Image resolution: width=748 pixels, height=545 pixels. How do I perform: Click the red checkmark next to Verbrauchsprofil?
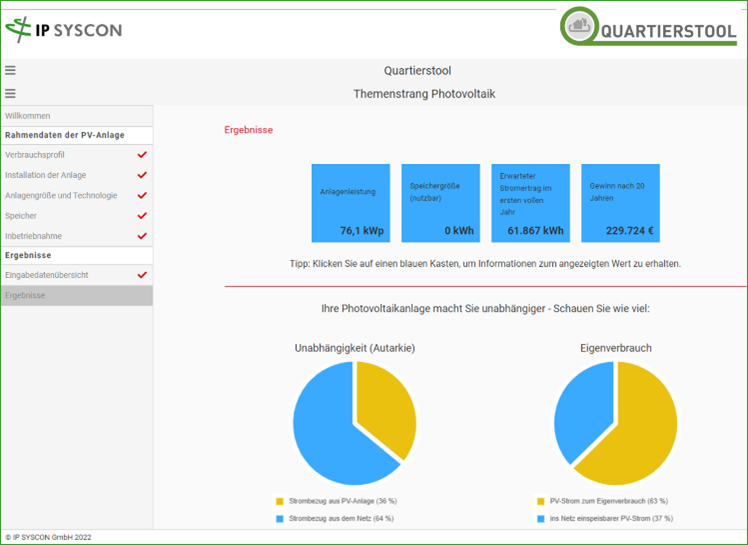[x=142, y=155]
